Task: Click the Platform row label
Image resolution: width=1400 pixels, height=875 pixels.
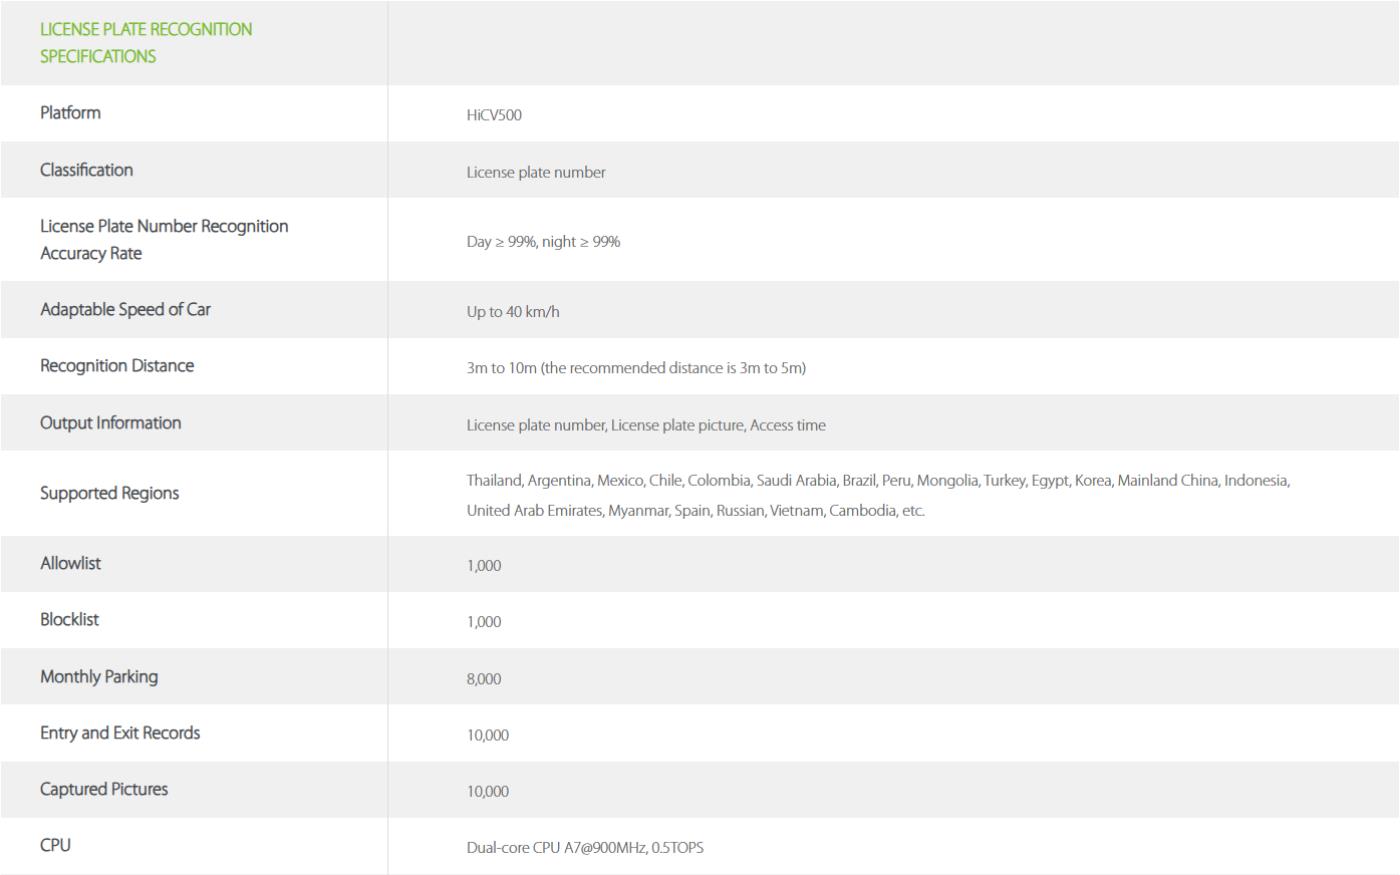Action: pos(70,113)
